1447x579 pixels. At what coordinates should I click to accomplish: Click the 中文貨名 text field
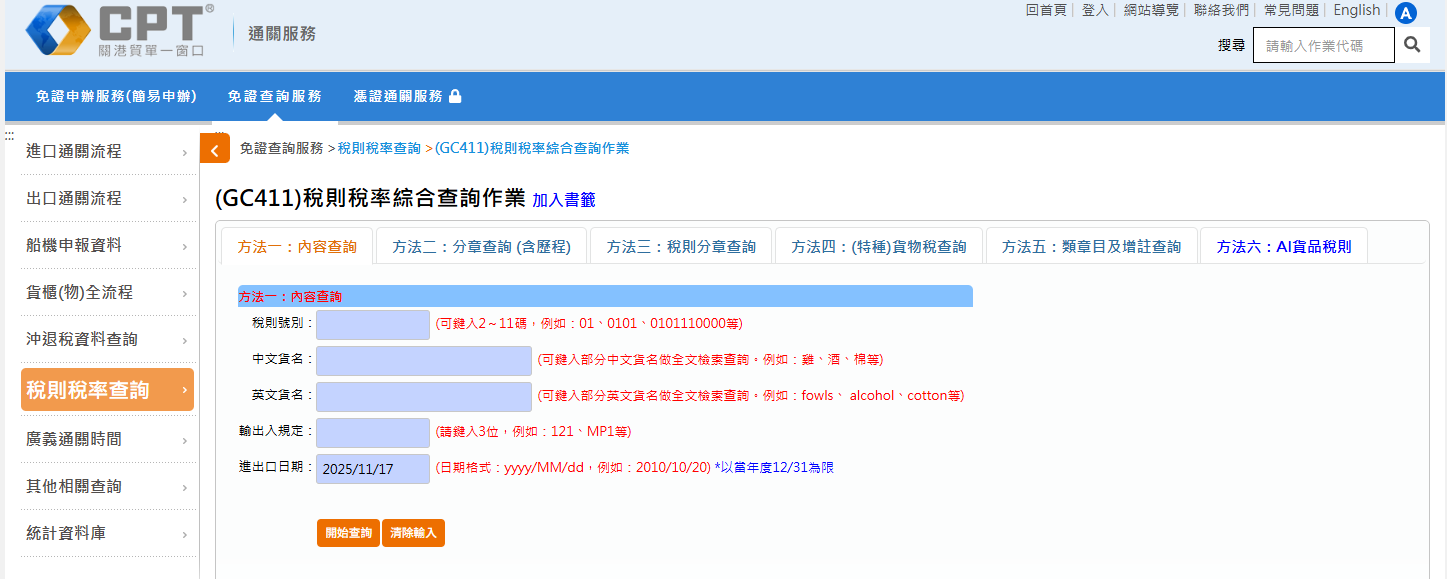pyautogui.click(x=424, y=360)
